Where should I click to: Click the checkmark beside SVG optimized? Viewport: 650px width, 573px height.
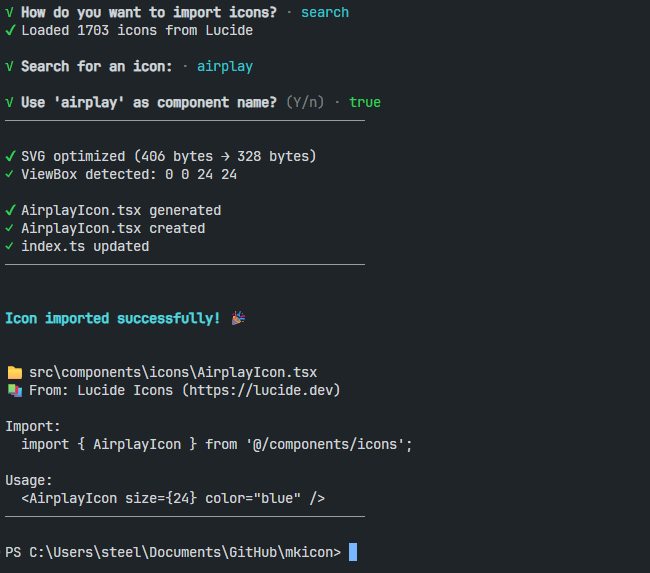(x=10, y=156)
